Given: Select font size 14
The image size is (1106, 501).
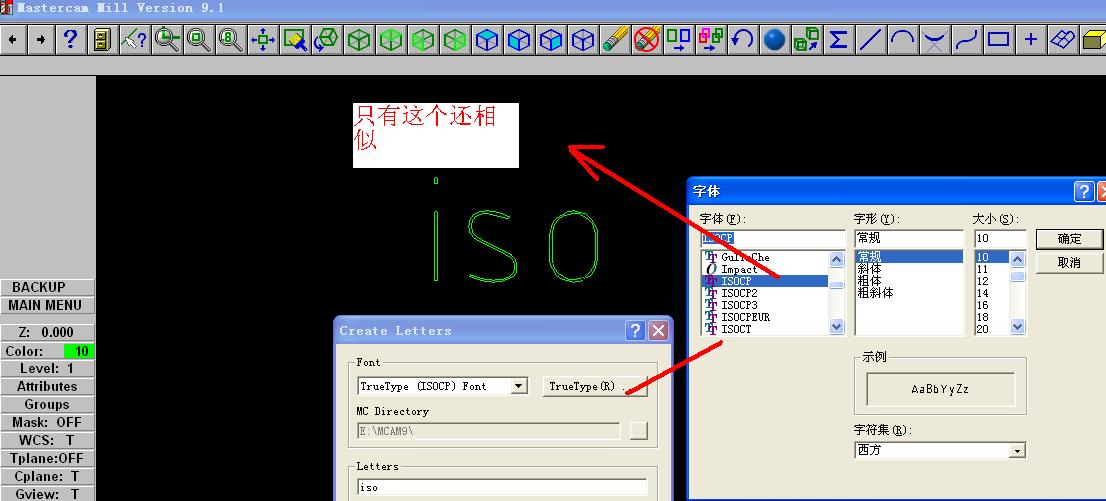Looking at the screenshot, I should click(x=983, y=293).
